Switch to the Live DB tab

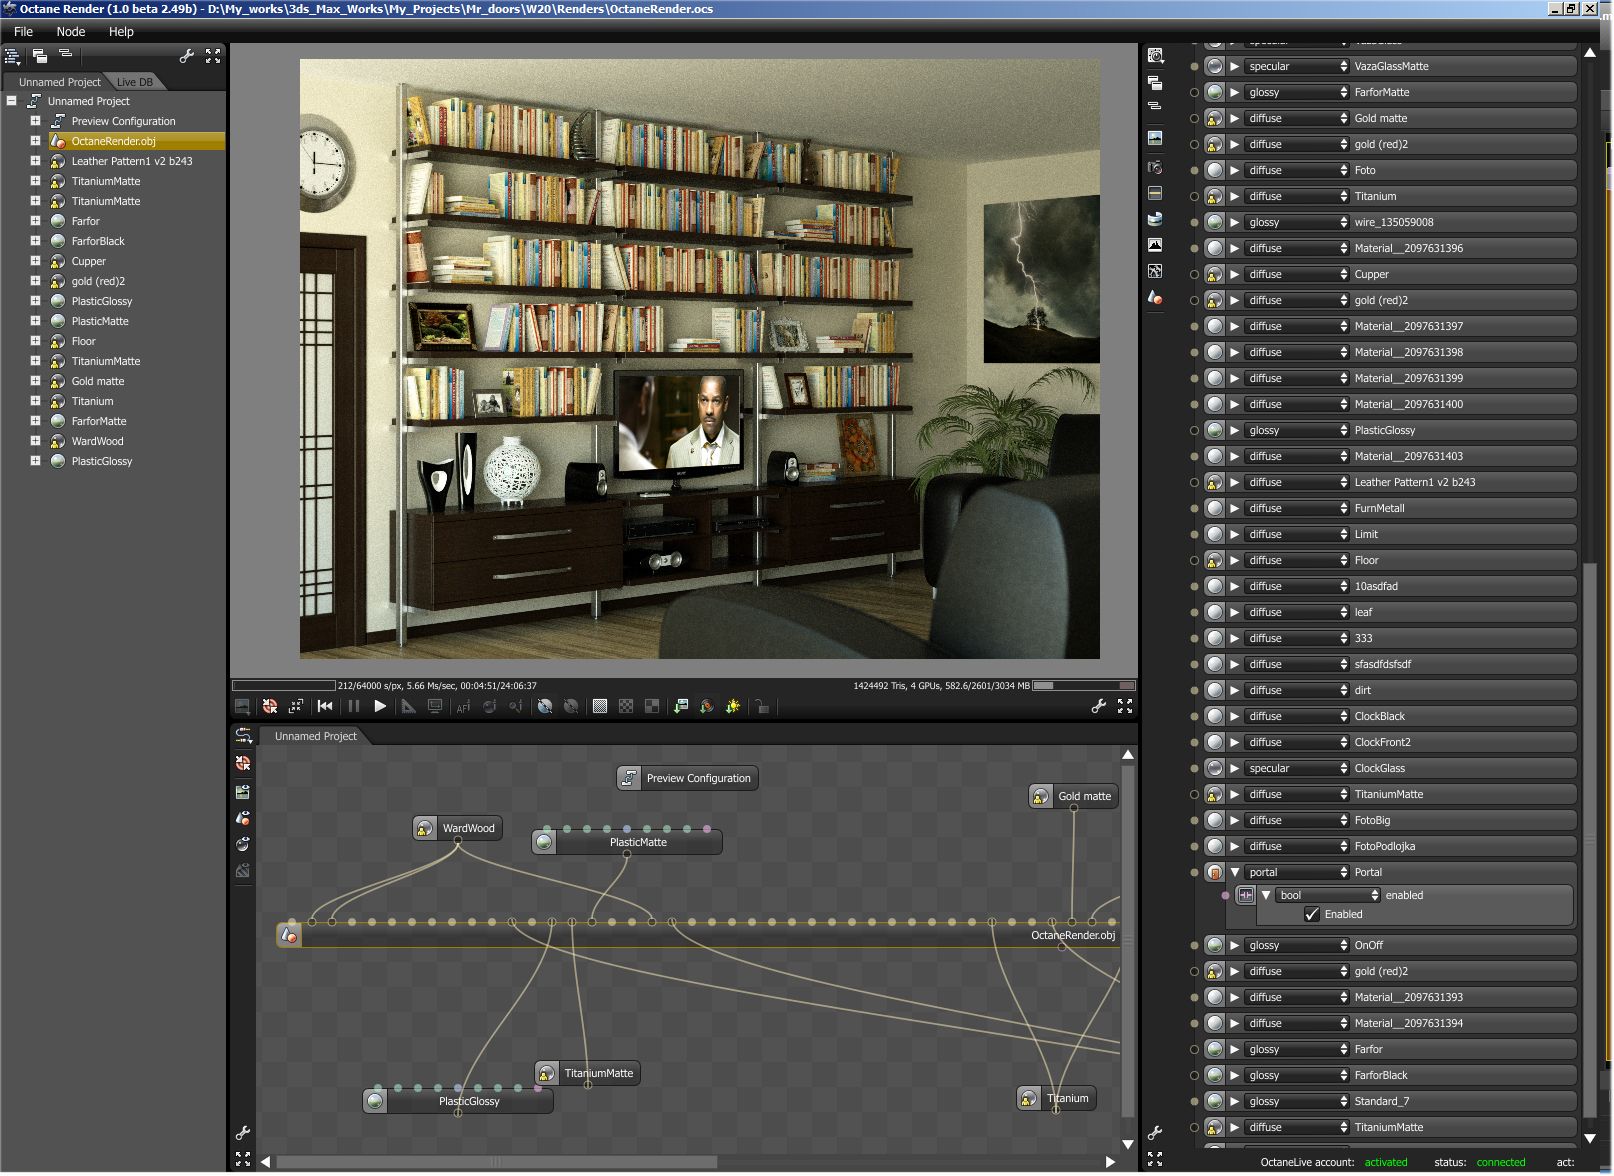pyautogui.click(x=135, y=82)
